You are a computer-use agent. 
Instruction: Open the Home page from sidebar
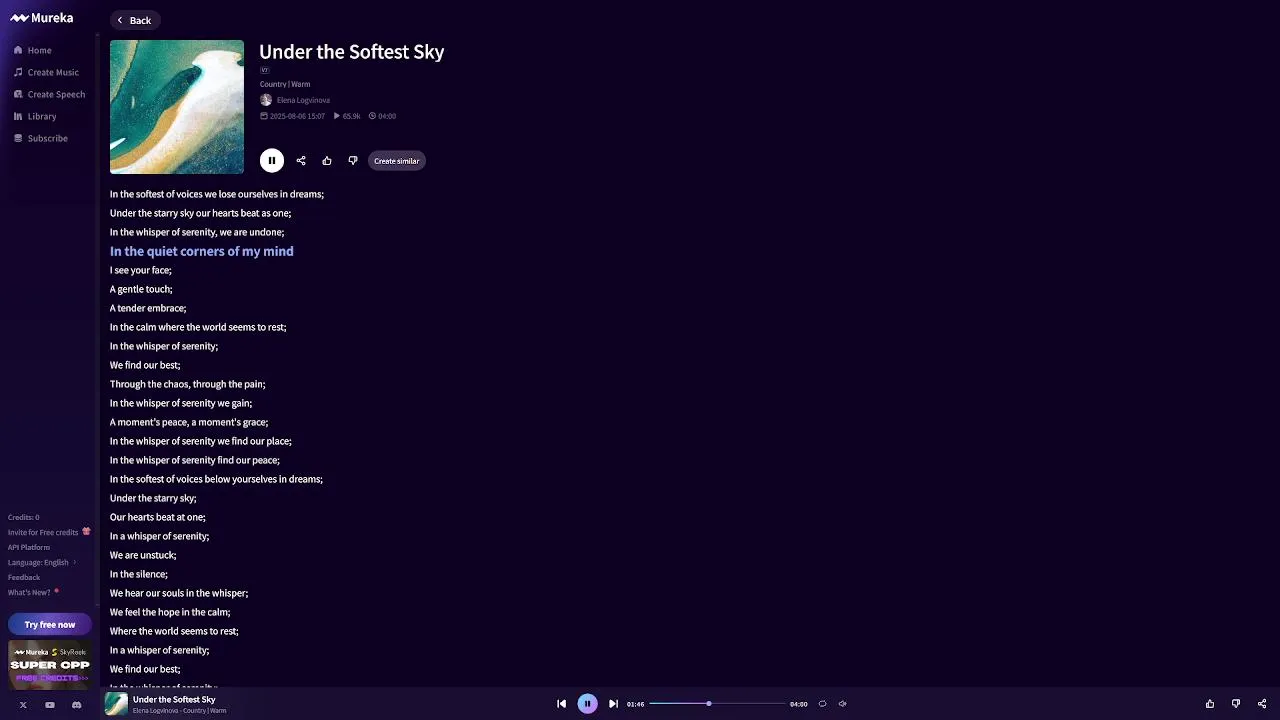33,50
